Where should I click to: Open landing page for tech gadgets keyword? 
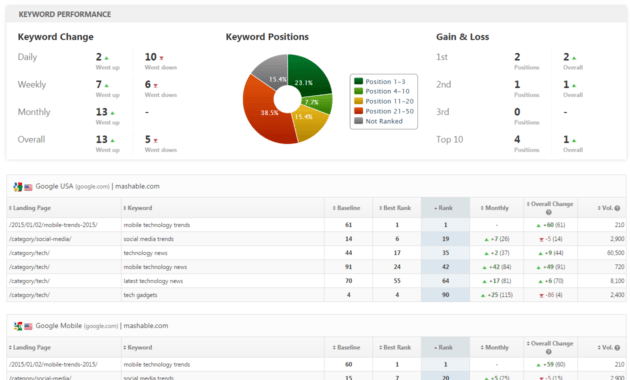click(29, 295)
